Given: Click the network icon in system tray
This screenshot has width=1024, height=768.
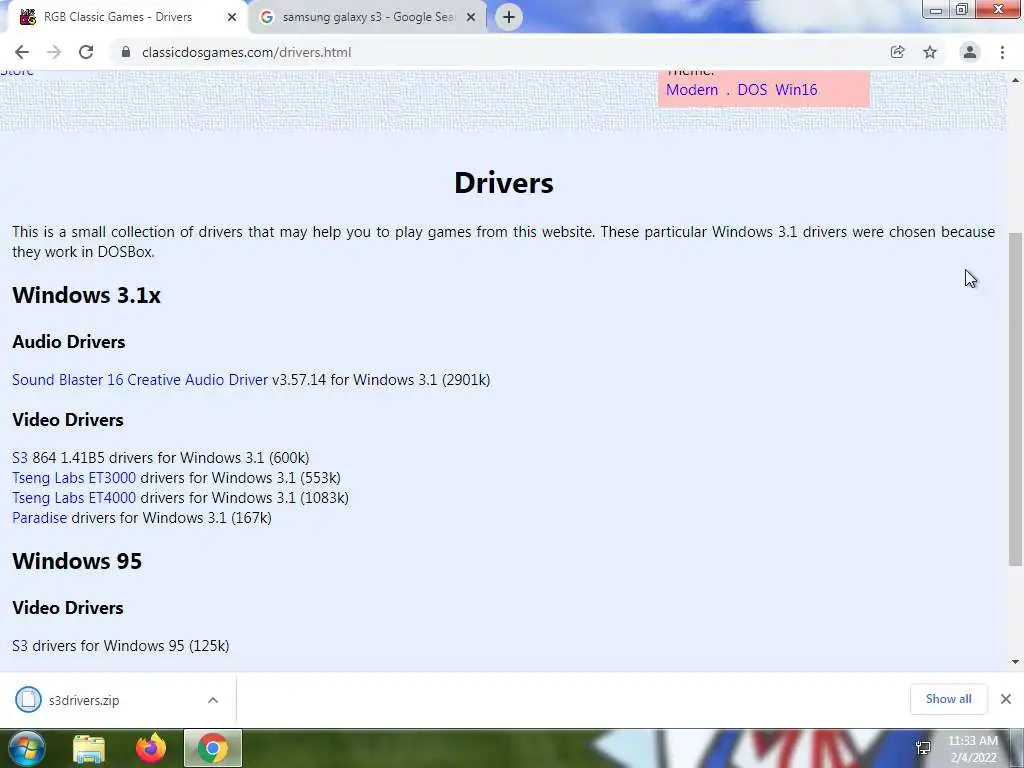Looking at the screenshot, I should coord(923,748).
